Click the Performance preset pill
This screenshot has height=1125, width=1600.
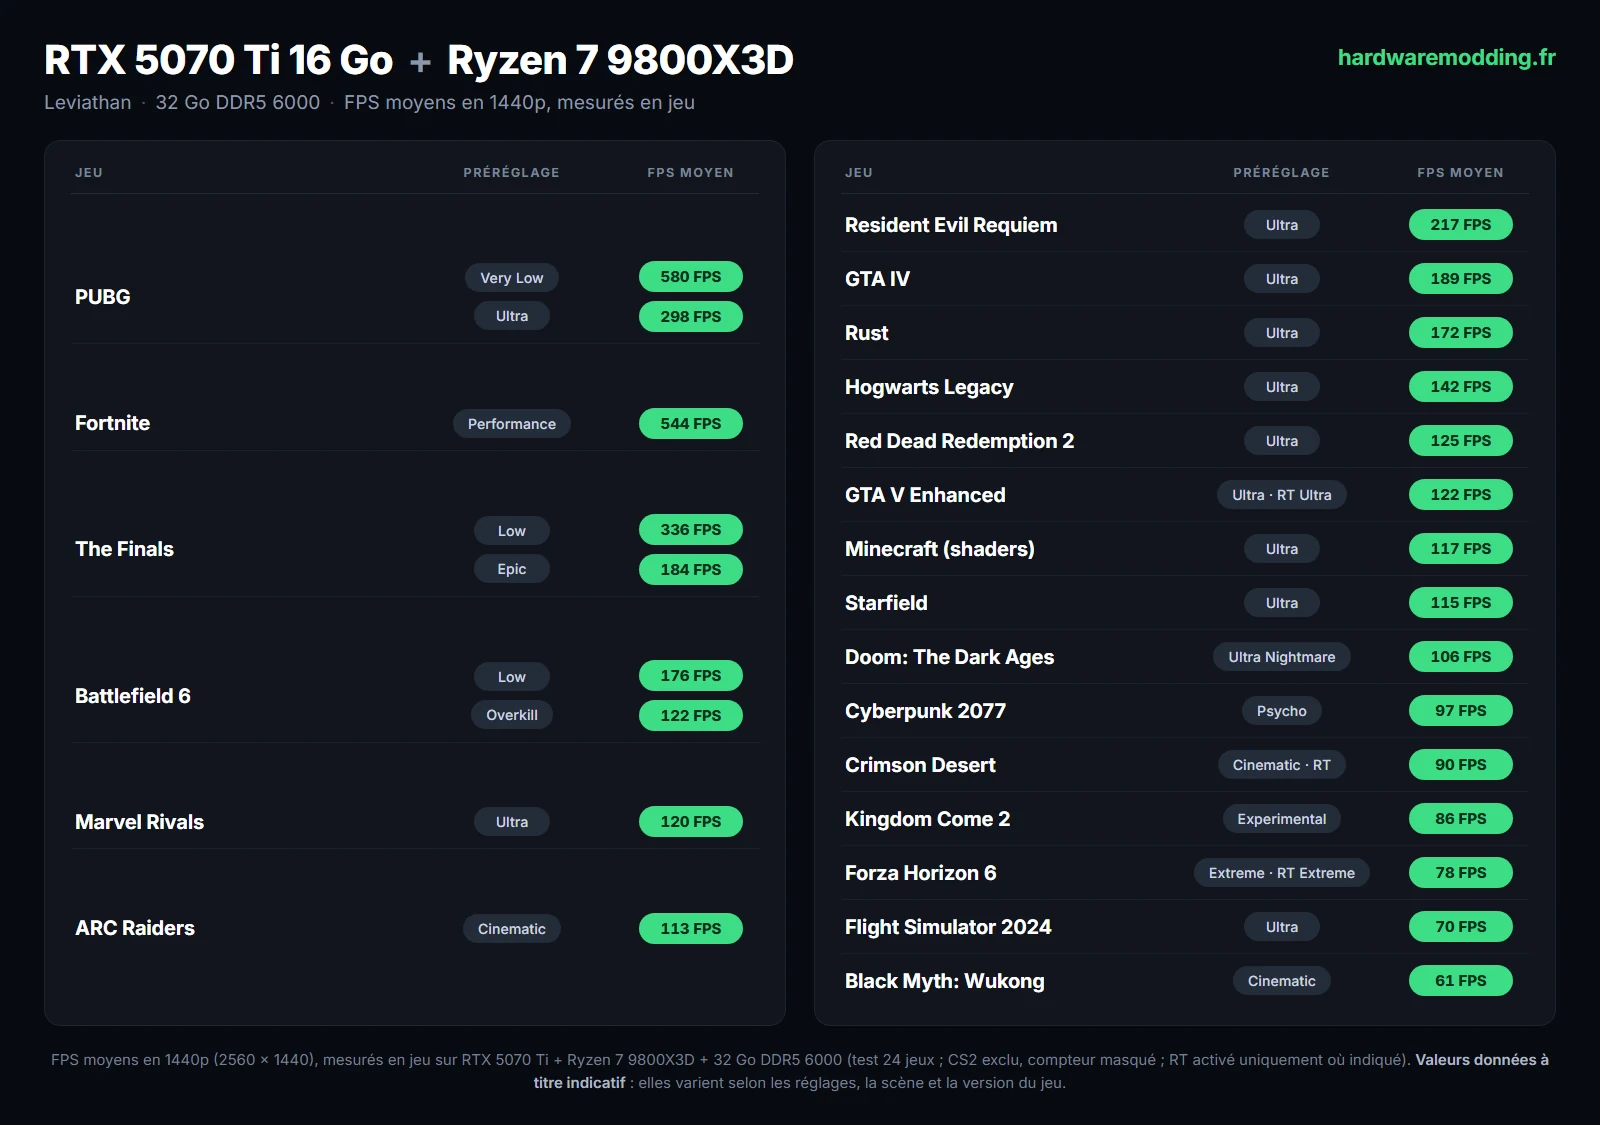point(511,424)
